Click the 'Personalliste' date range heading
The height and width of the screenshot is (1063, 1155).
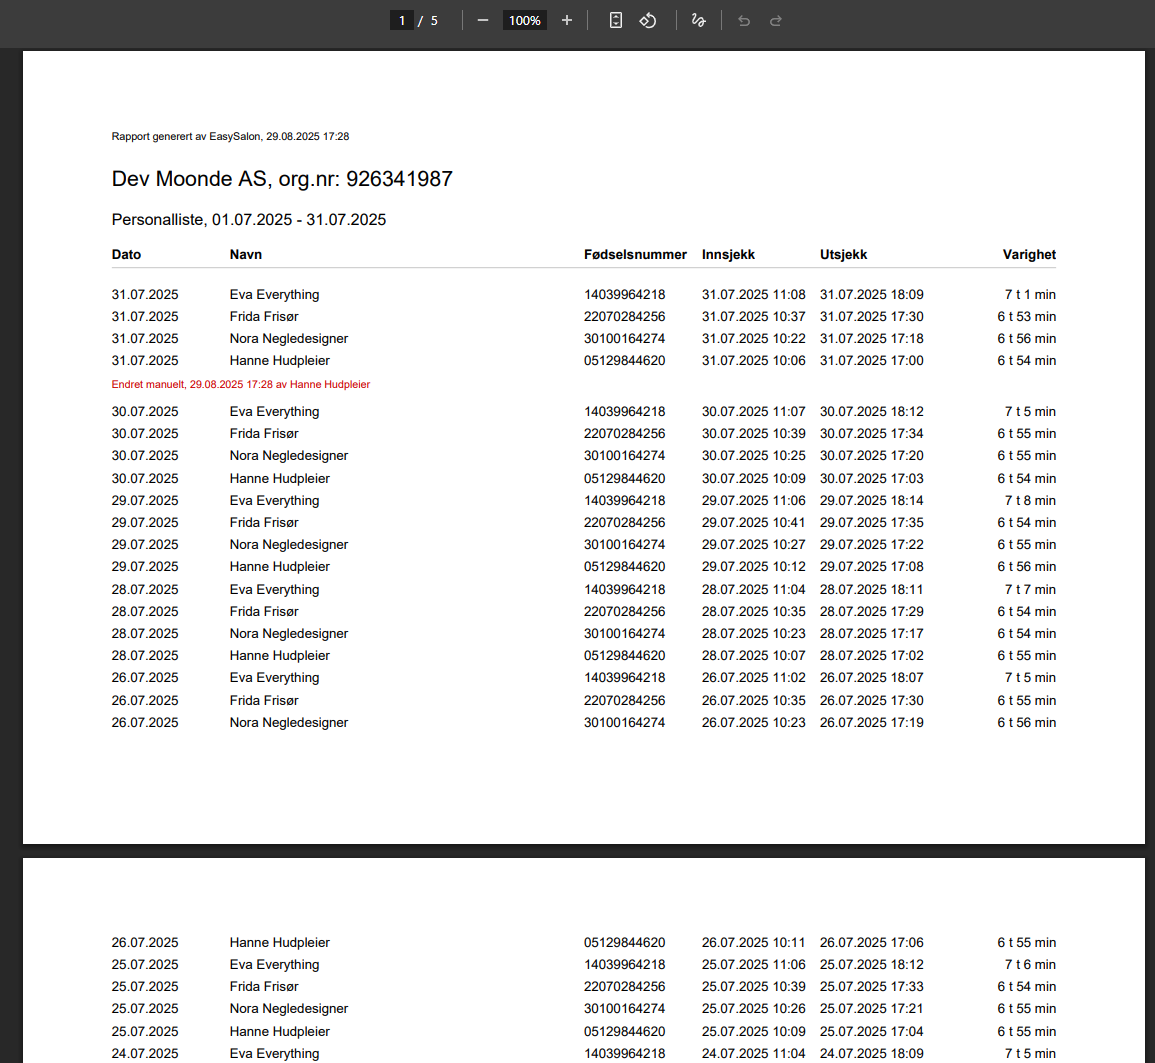coord(248,219)
